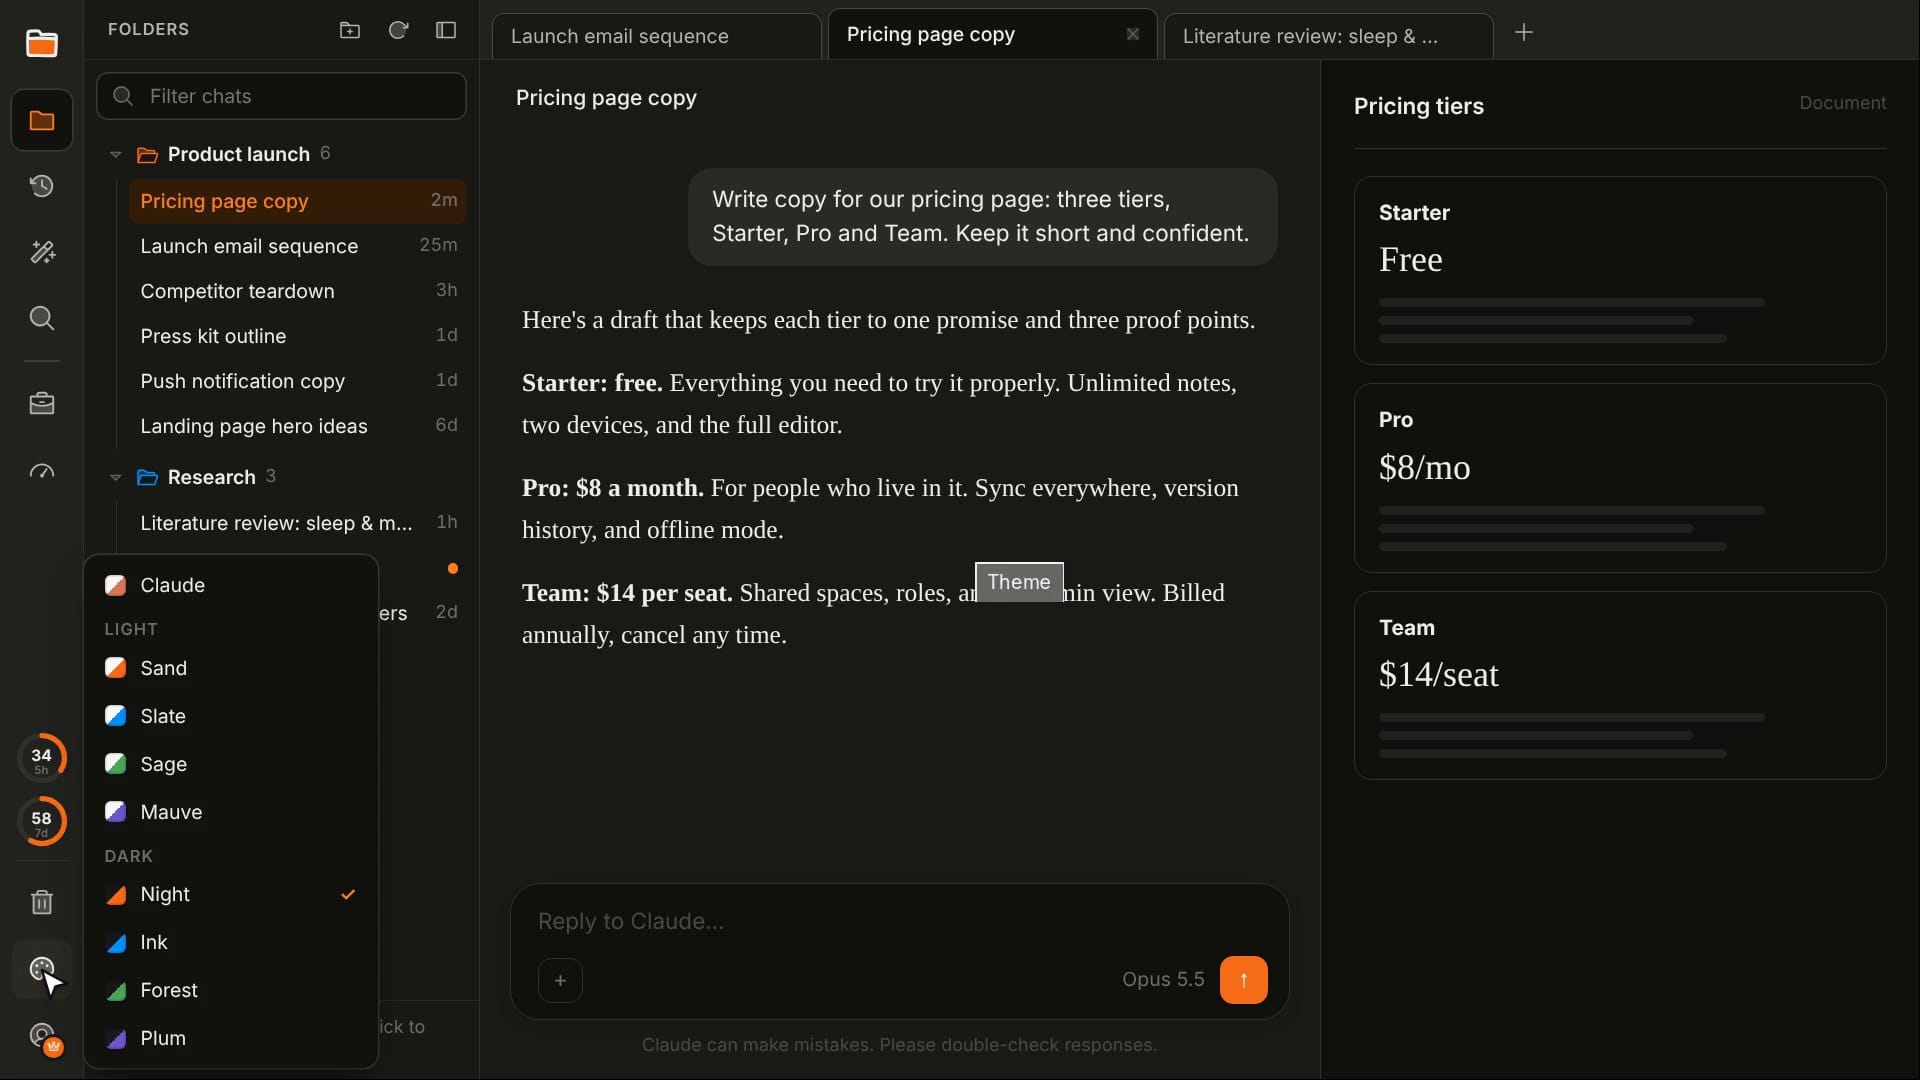Open the gauge usage icon
Image resolution: width=1920 pixels, height=1080 pixels.
41,471
